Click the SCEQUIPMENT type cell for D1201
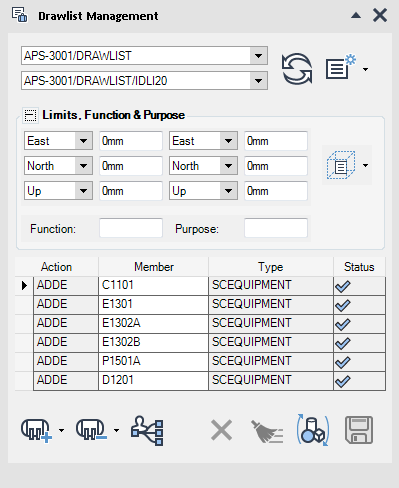This screenshot has width=399, height=488. pos(271,380)
